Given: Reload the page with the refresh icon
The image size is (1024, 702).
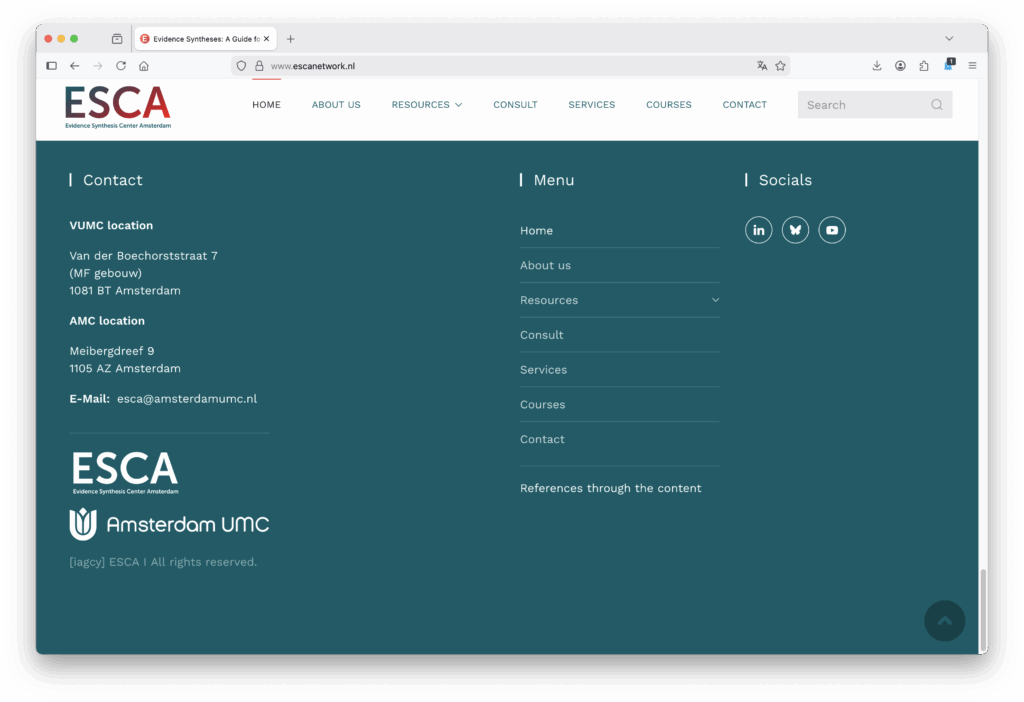Looking at the screenshot, I should tap(121, 66).
